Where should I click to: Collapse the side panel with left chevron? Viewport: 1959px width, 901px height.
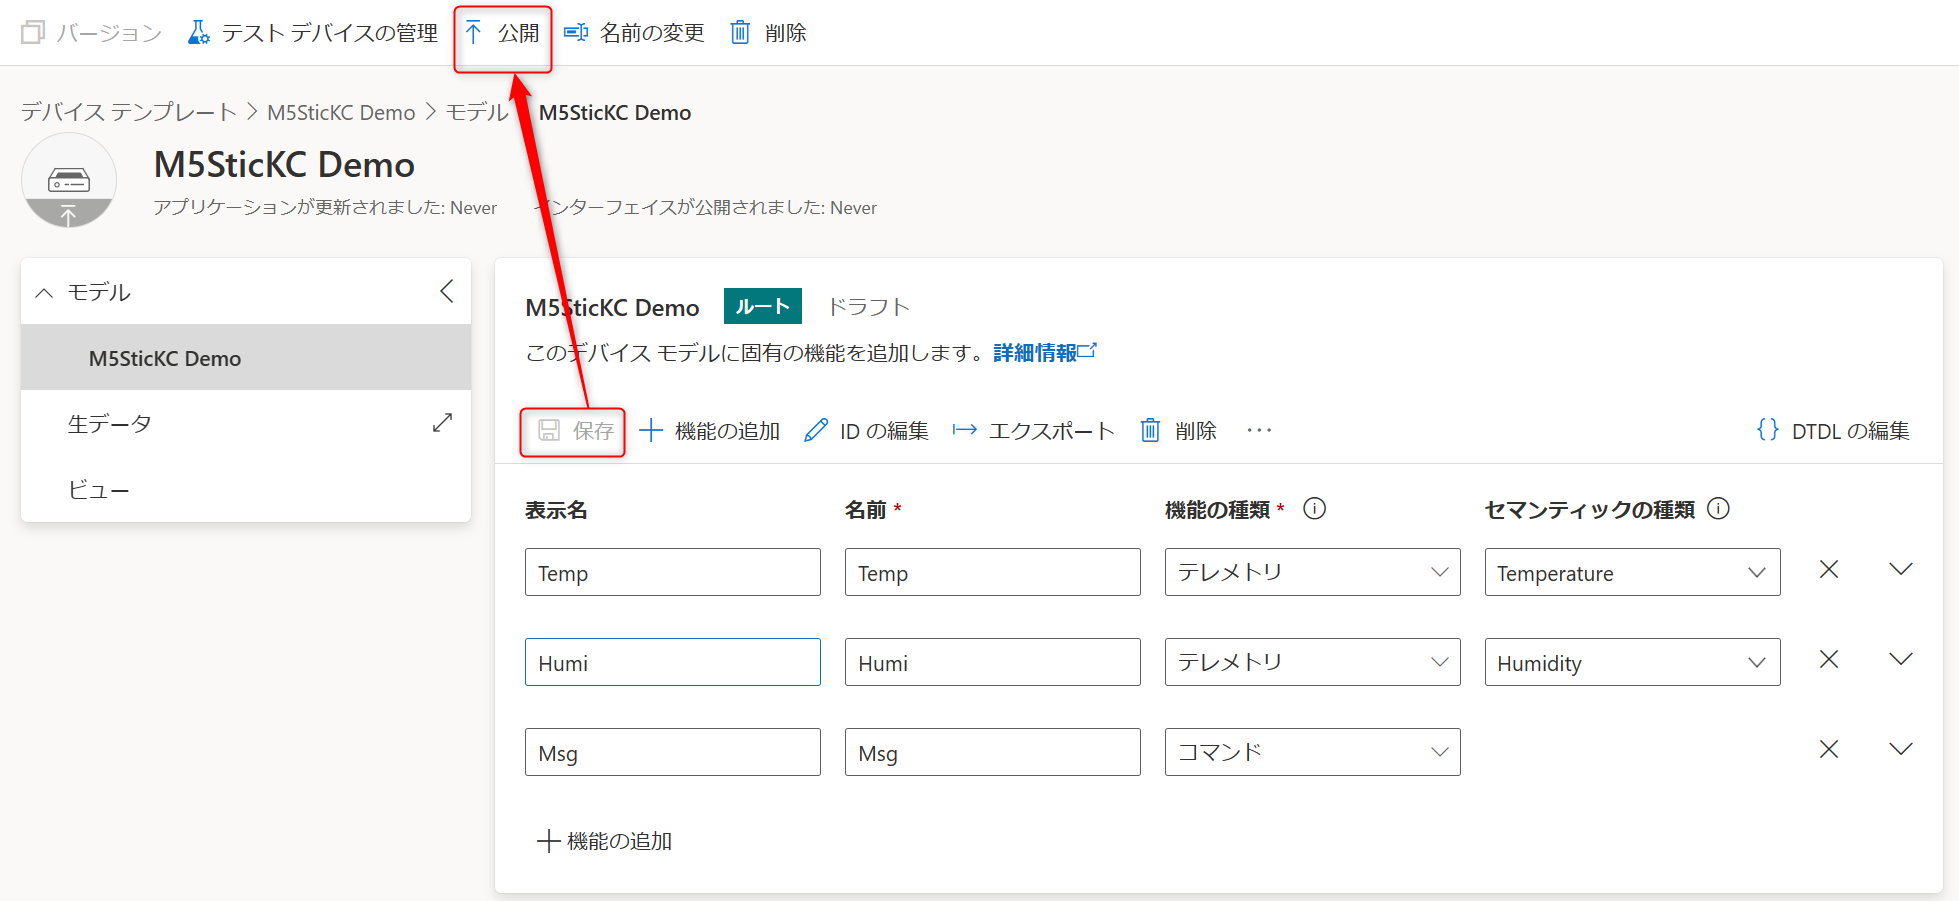pos(447,291)
